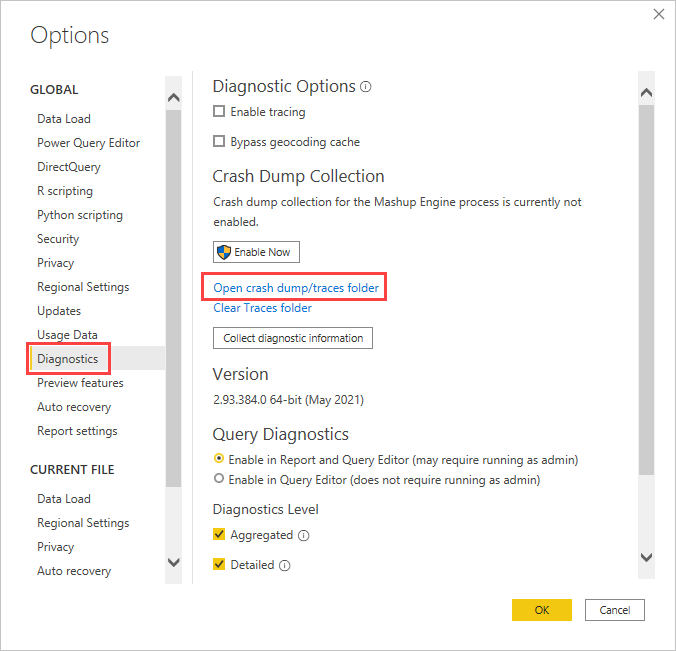Open crash dump/traces folder link
The width and height of the screenshot is (676, 651).
click(x=296, y=288)
